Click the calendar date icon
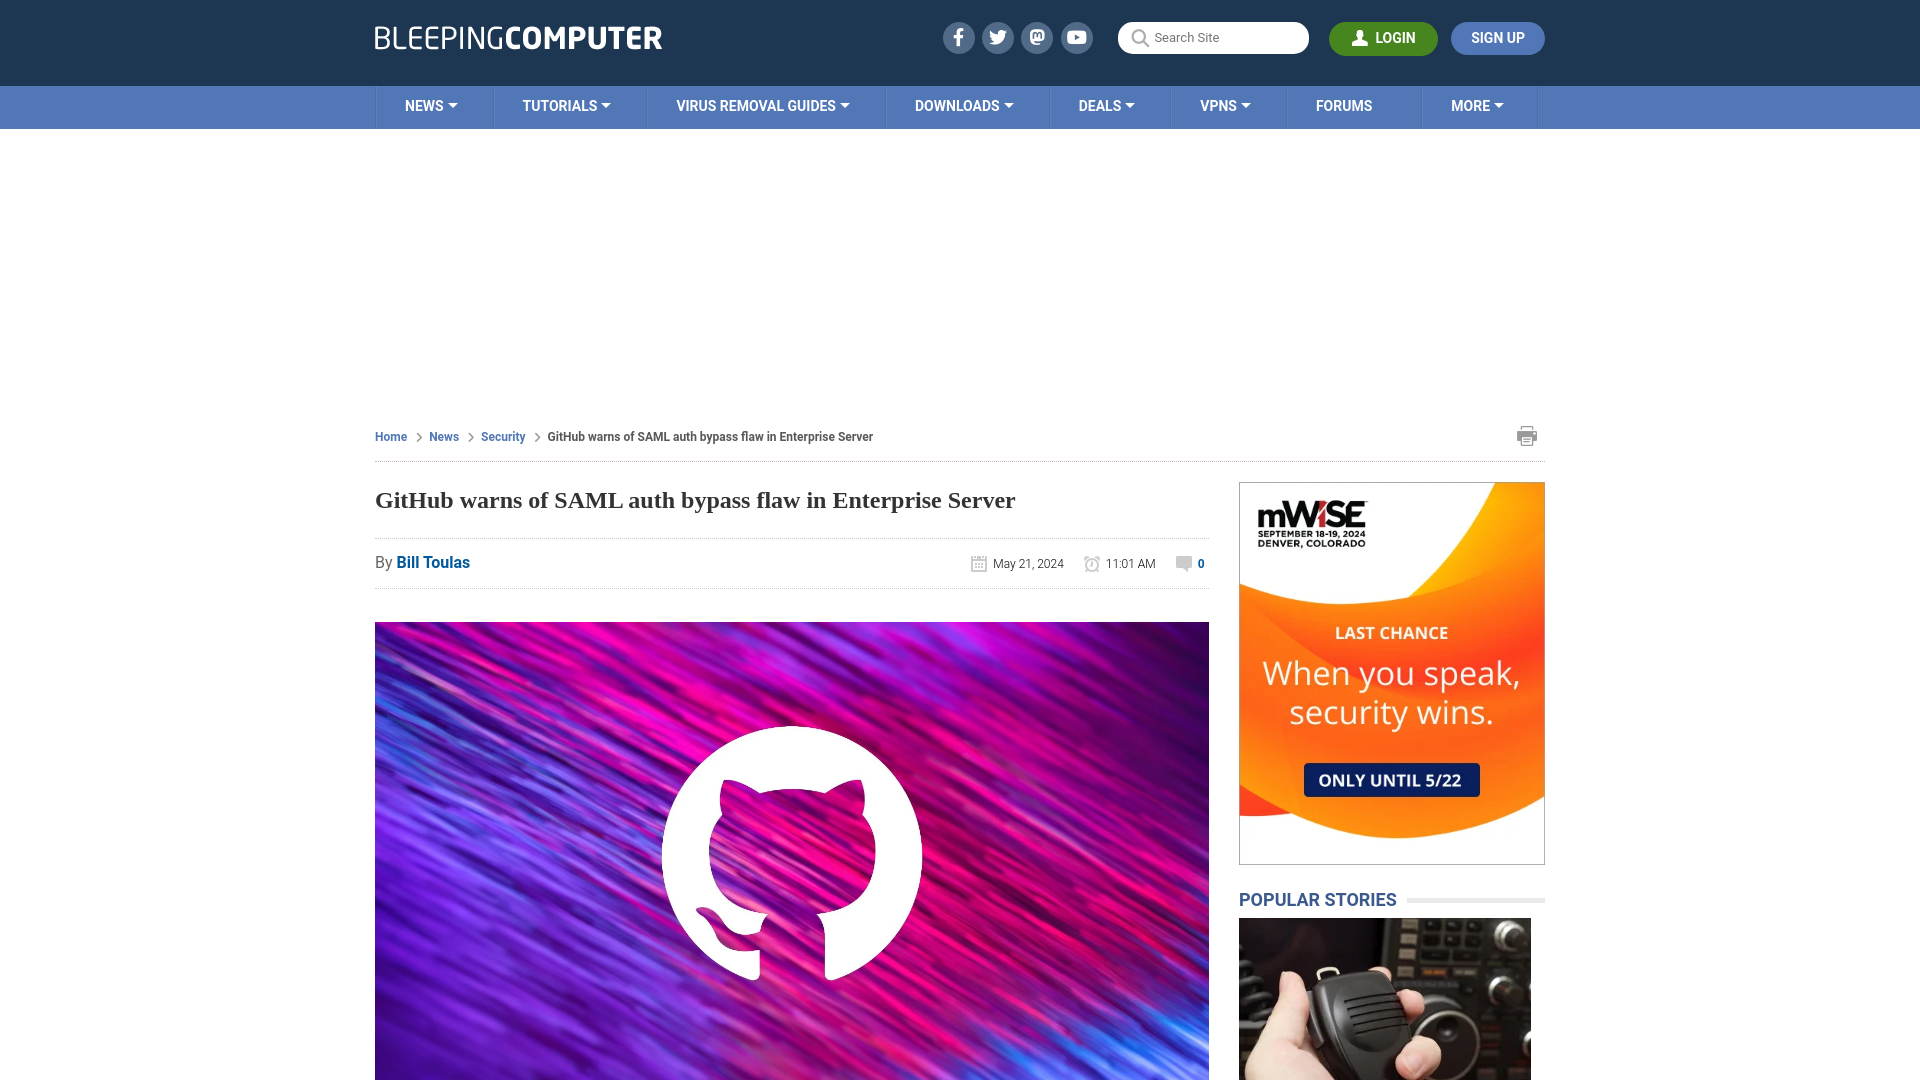This screenshot has height=1080, width=1920. point(977,563)
